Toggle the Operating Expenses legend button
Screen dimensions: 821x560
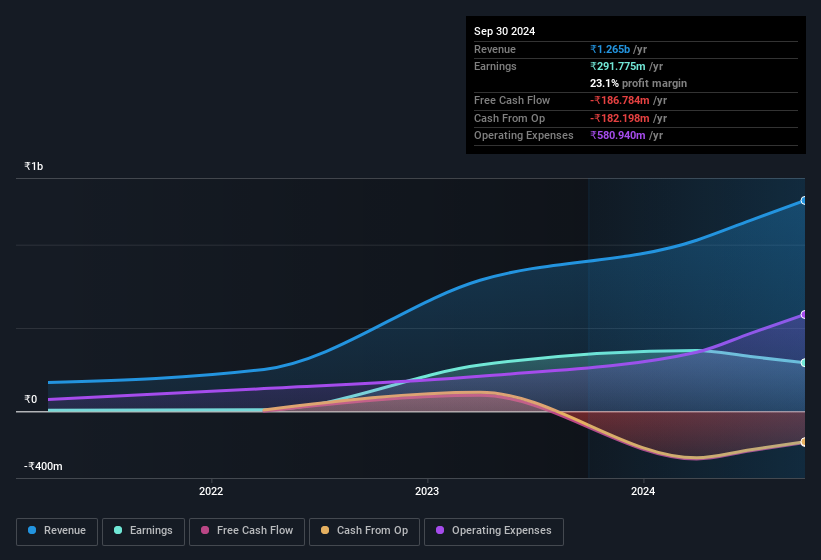tap(494, 531)
